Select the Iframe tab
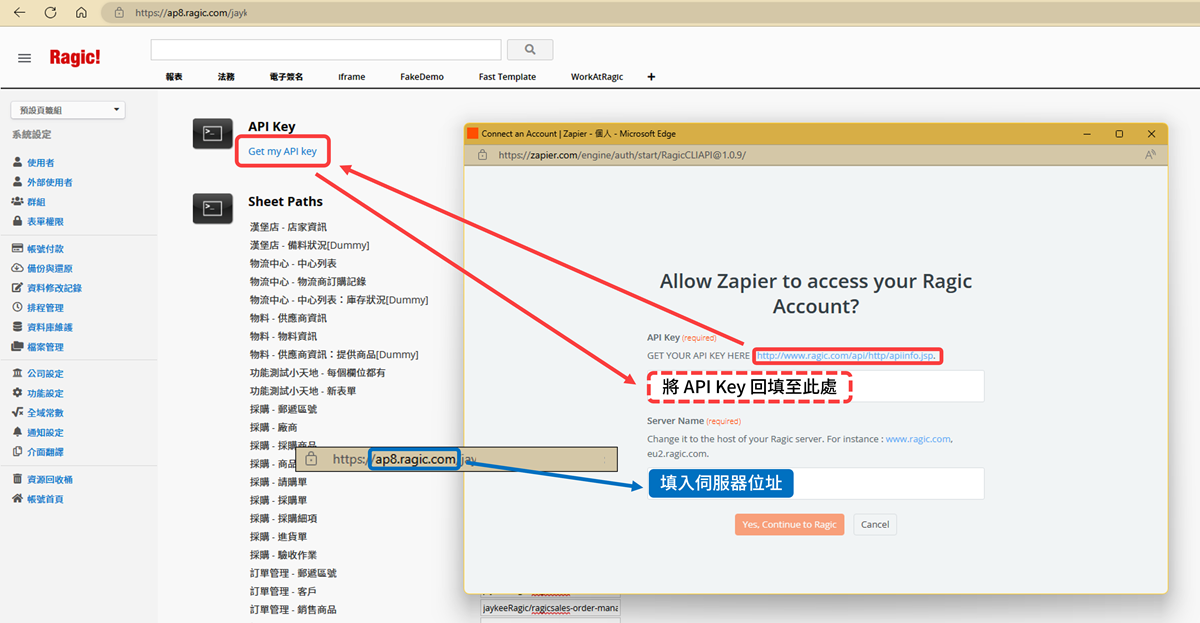 tap(352, 77)
